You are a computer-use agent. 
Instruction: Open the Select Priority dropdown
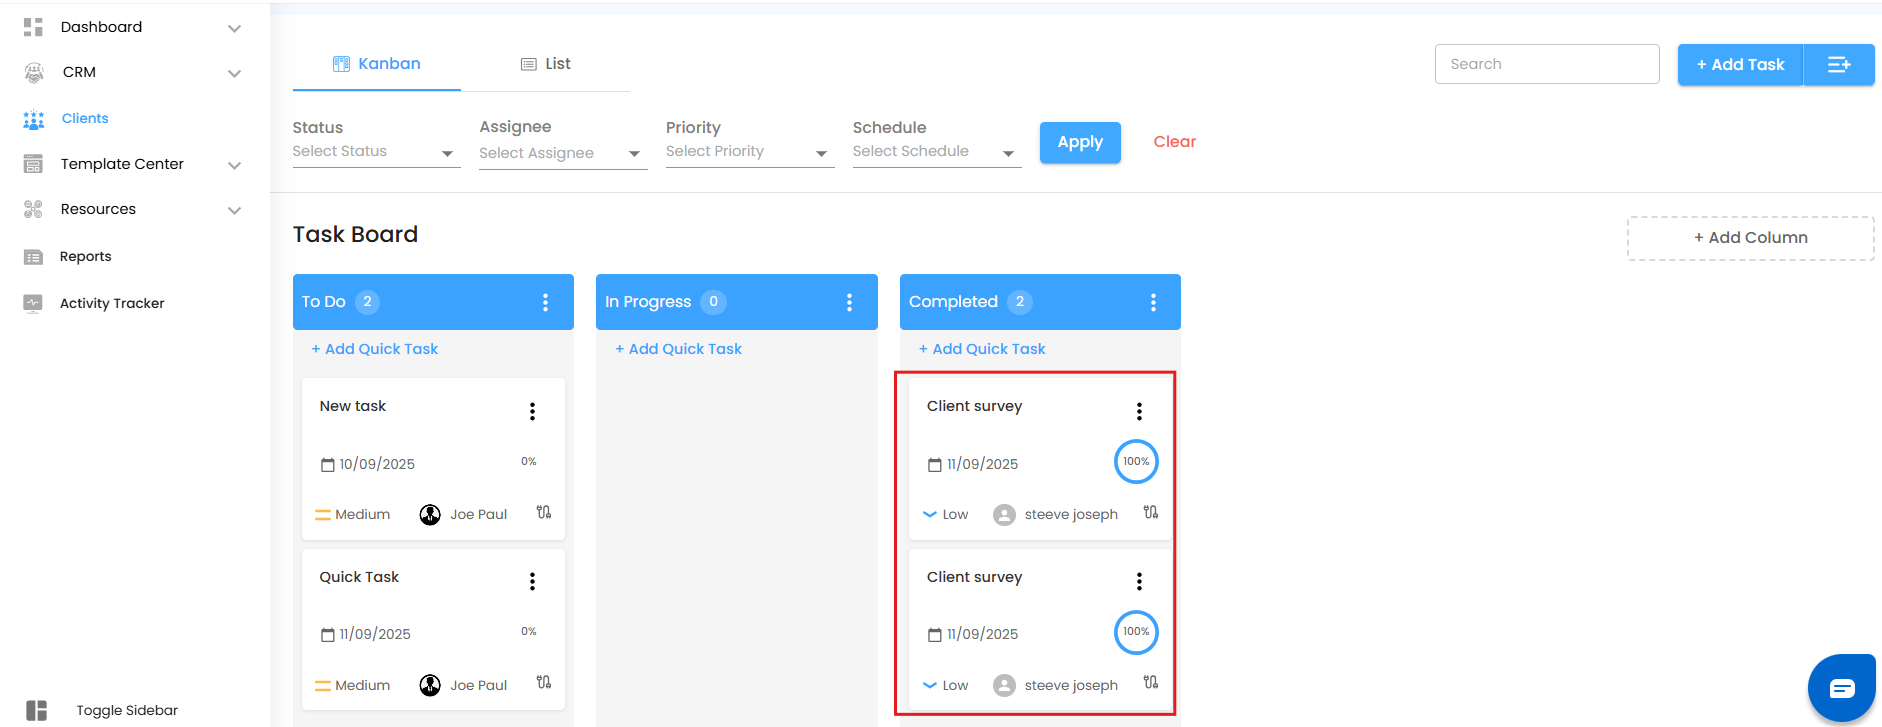(x=750, y=152)
